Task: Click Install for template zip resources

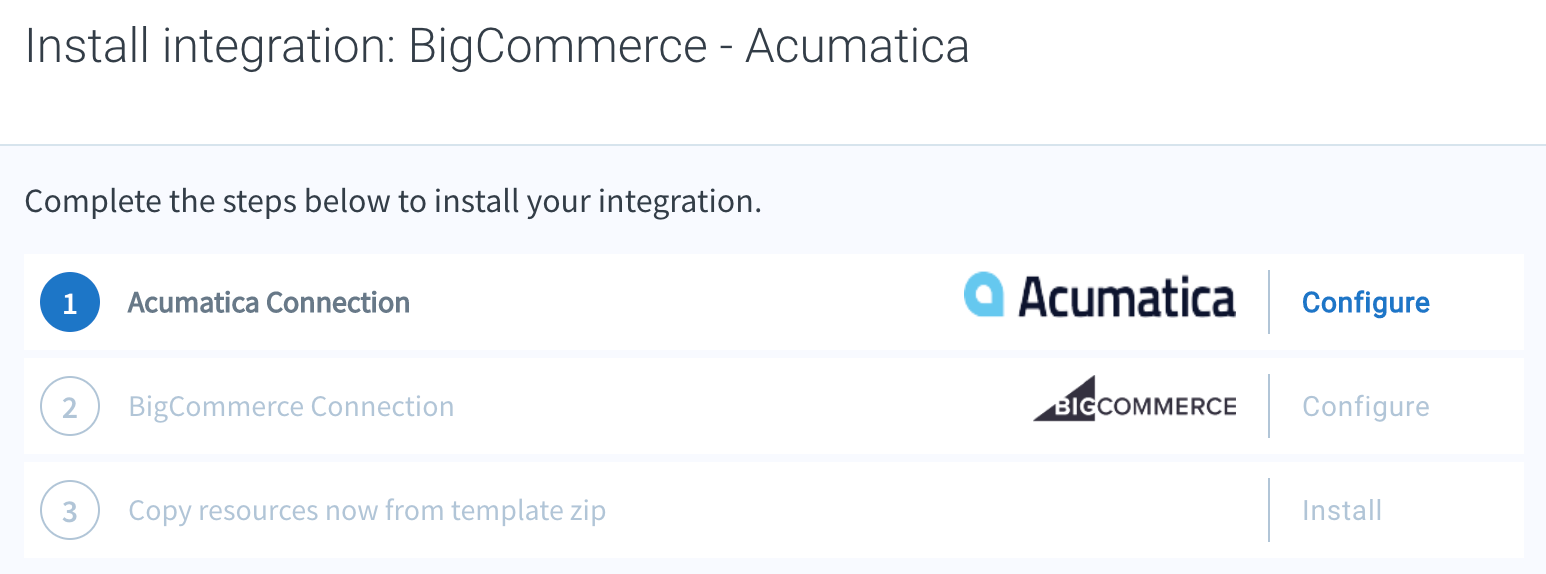Action: pos(1341,510)
